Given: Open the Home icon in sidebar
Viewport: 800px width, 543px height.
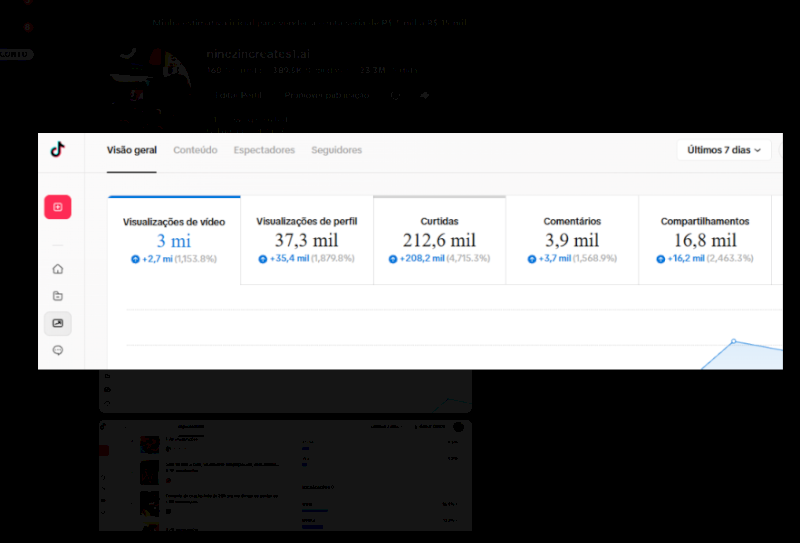Looking at the screenshot, I should coord(58,269).
